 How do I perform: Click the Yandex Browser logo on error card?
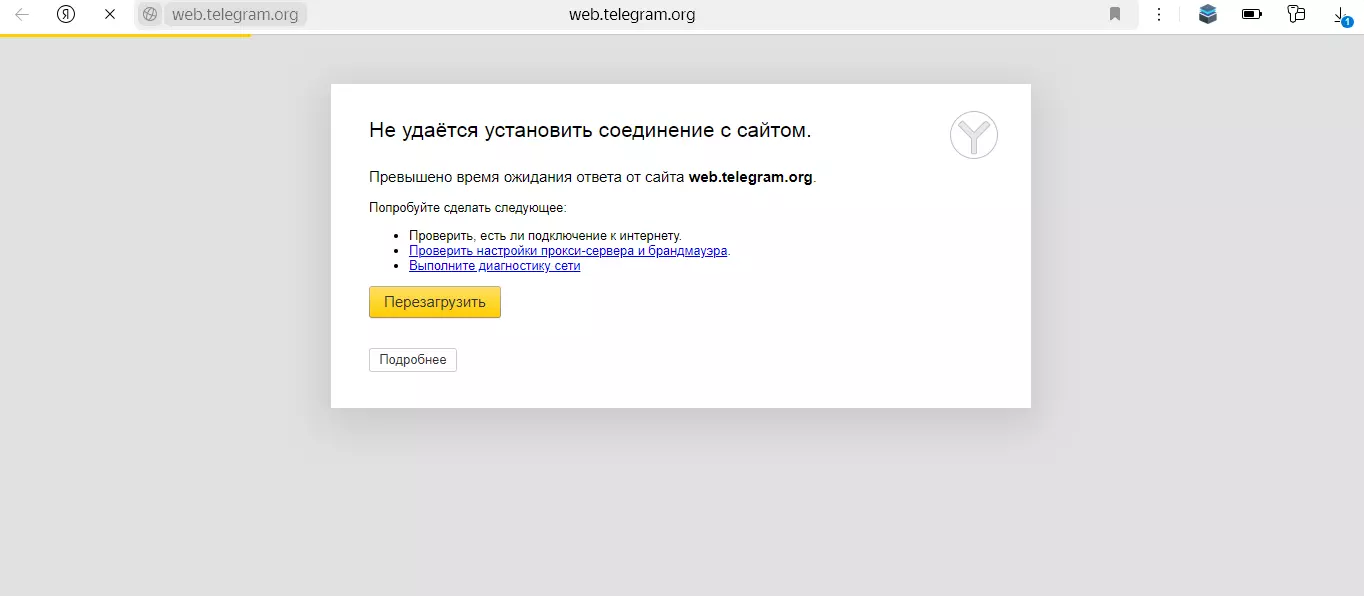coord(973,135)
